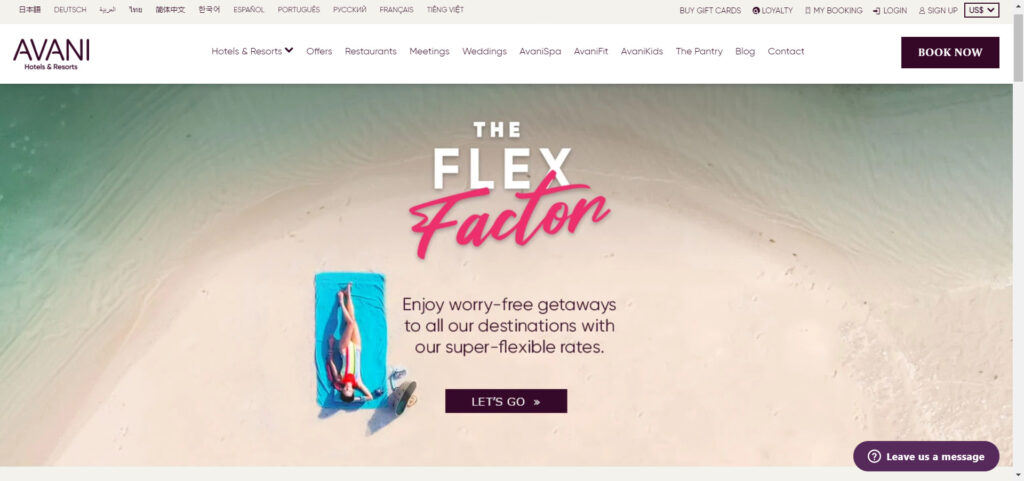
Task: Open Loyalty program icon link
Action: (x=756, y=10)
